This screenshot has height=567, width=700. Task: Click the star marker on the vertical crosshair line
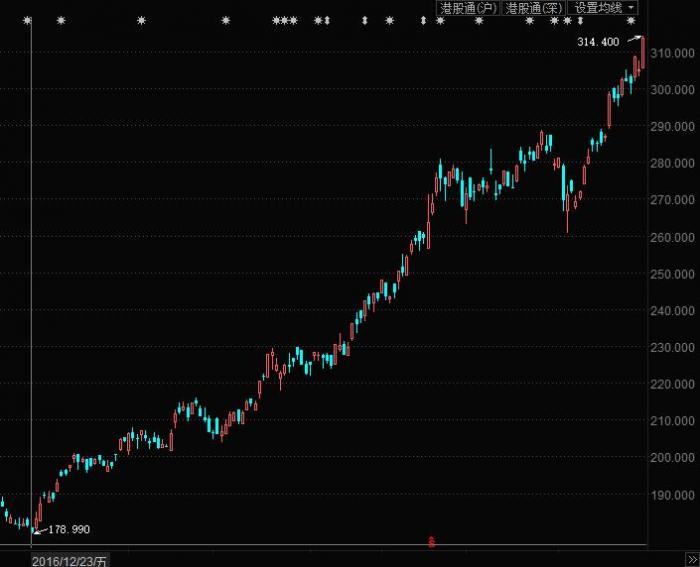tap(27, 21)
